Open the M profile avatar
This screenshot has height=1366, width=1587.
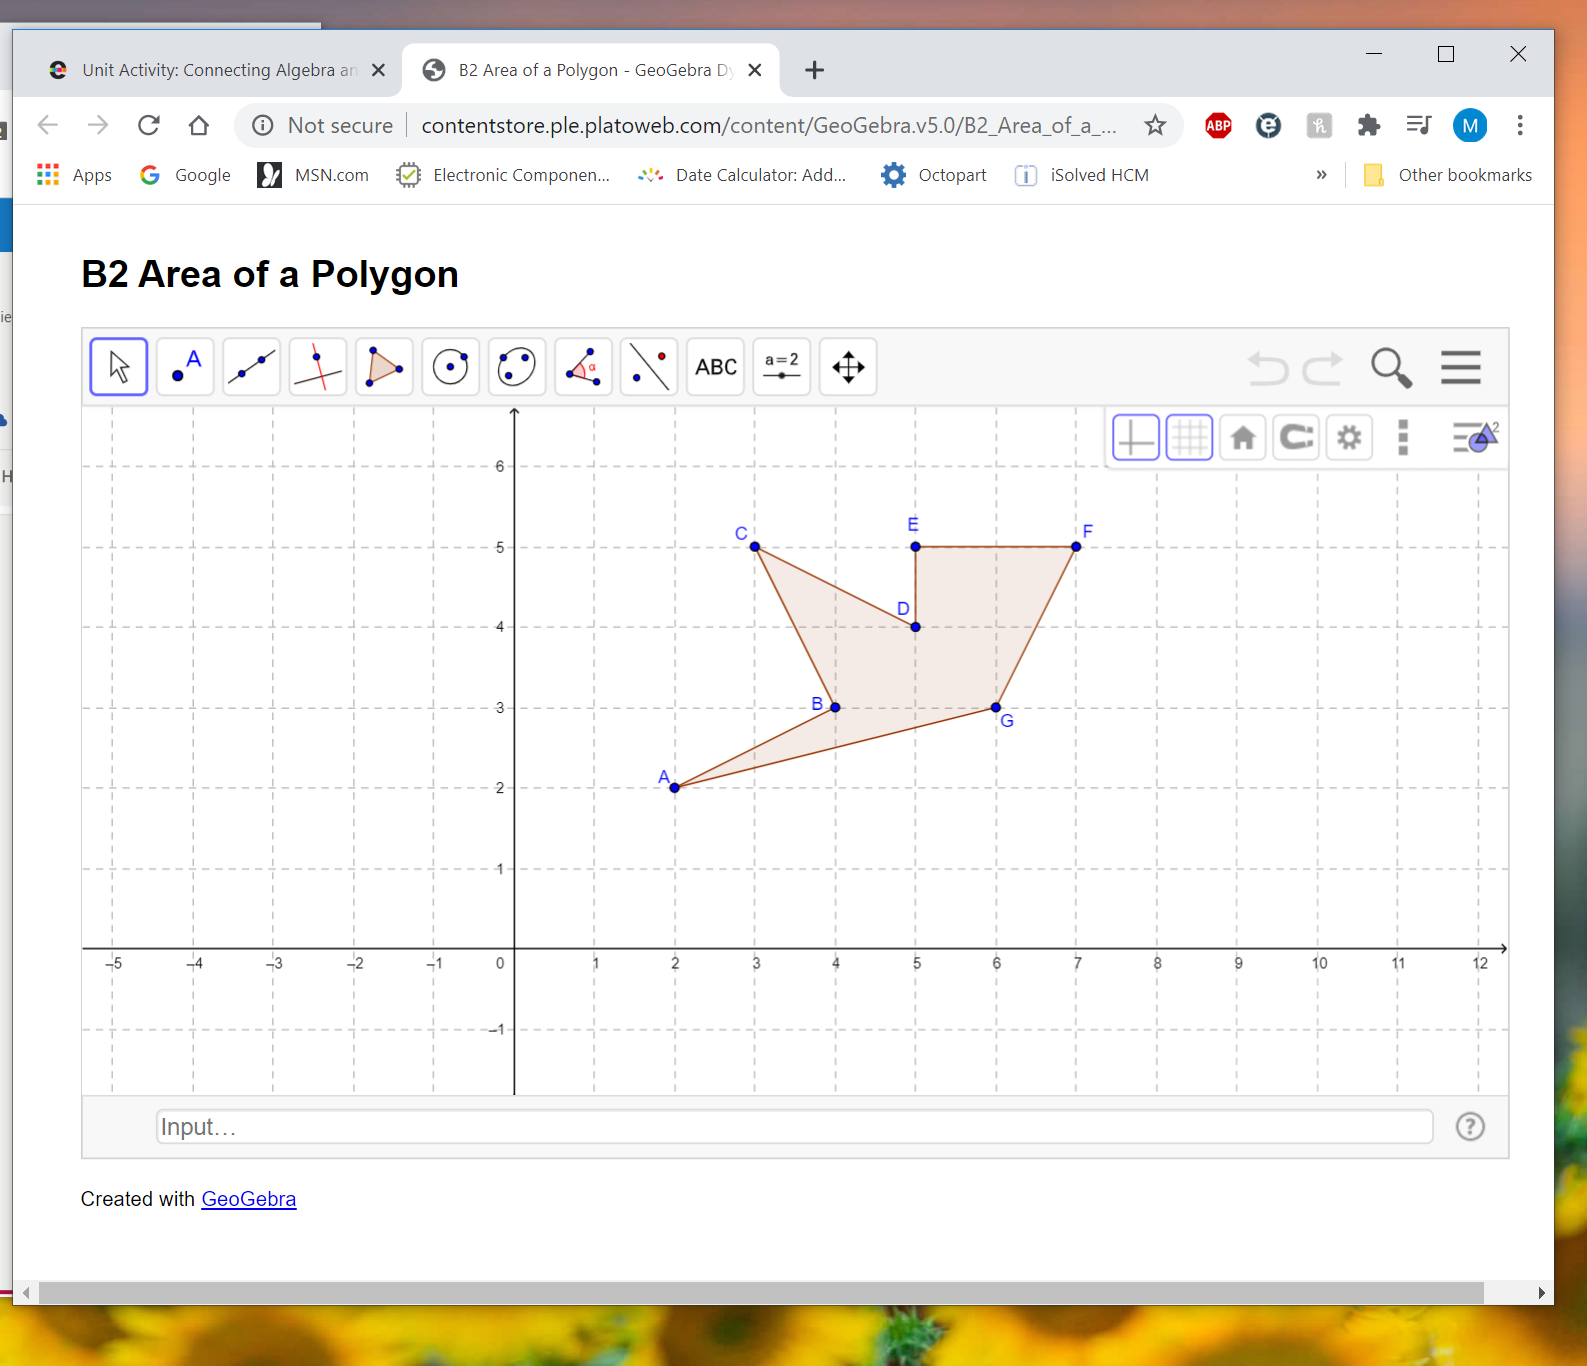click(1470, 125)
